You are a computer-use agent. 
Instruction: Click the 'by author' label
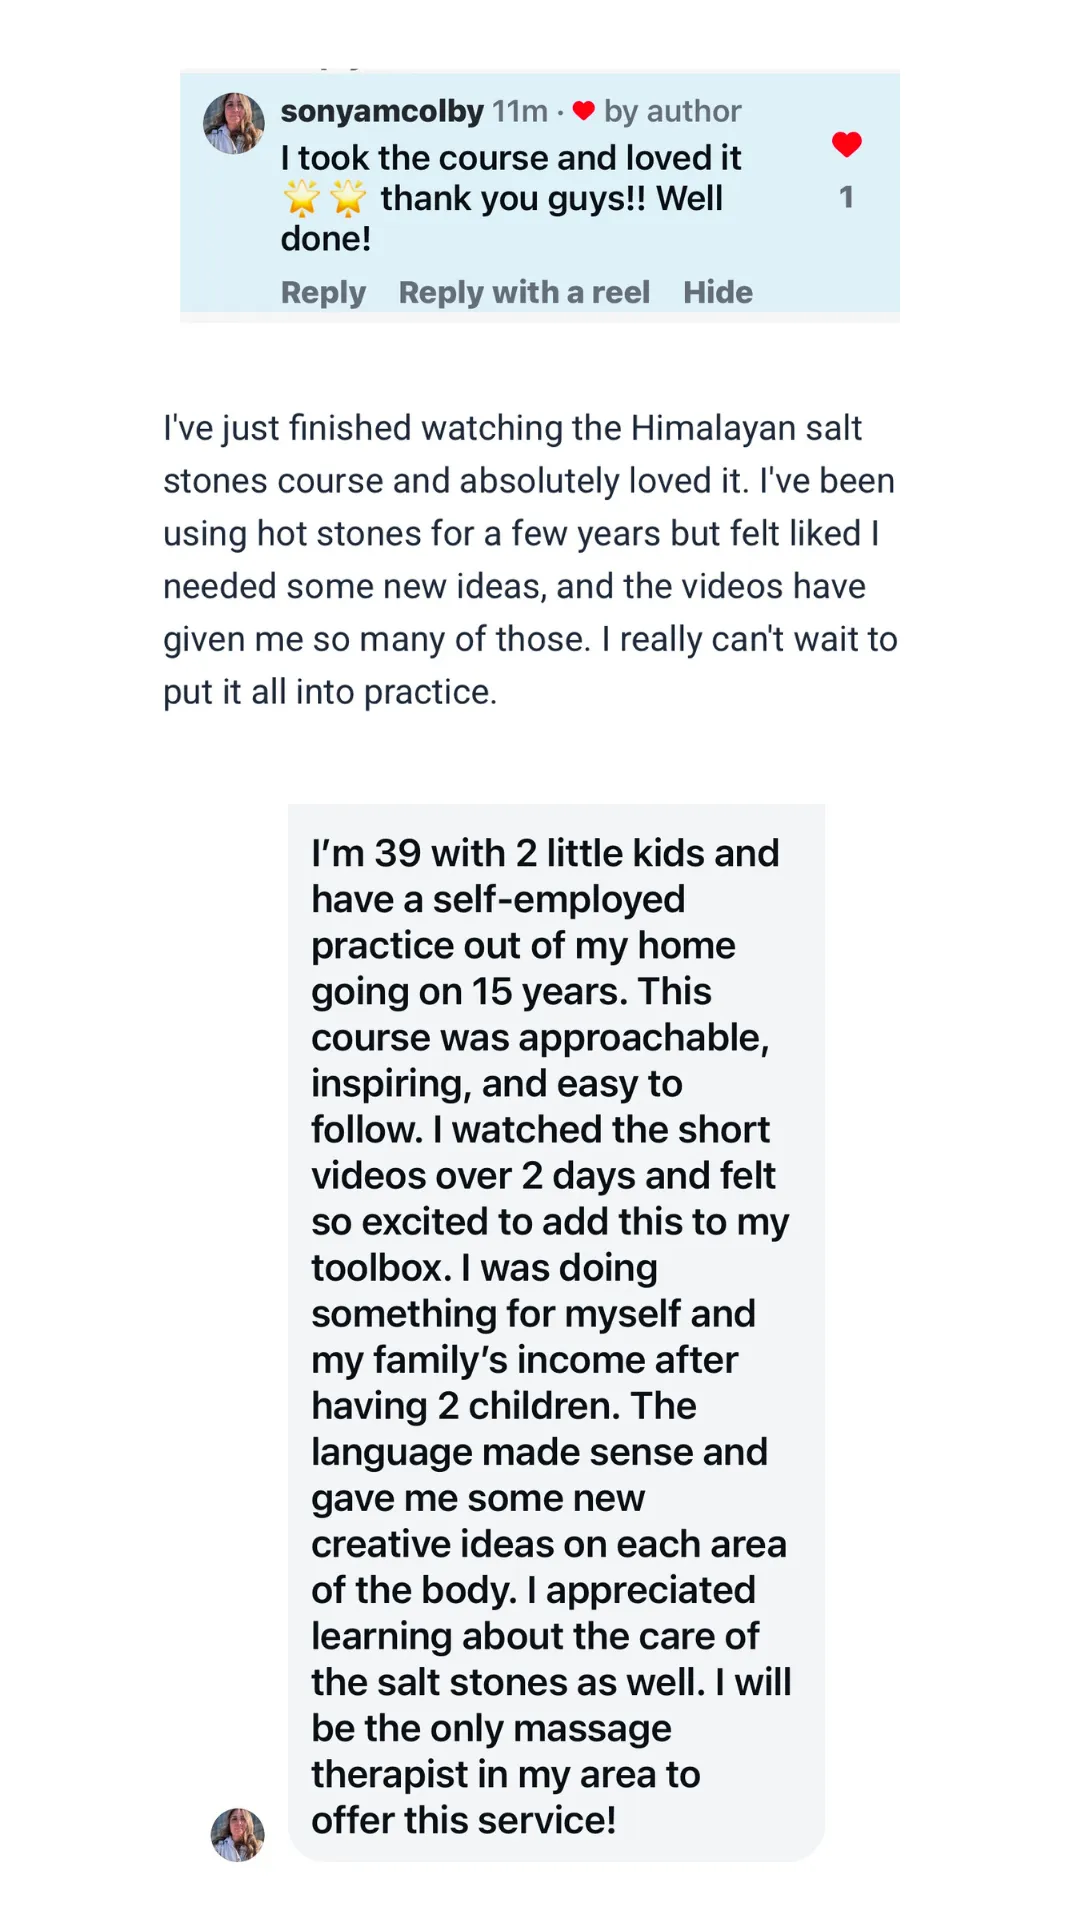click(672, 111)
